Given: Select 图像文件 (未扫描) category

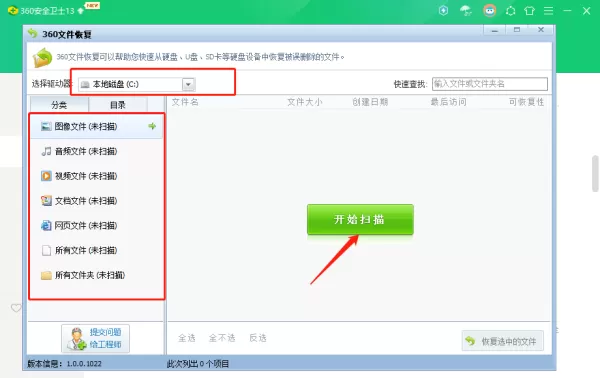Looking at the screenshot, I should pos(96,126).
